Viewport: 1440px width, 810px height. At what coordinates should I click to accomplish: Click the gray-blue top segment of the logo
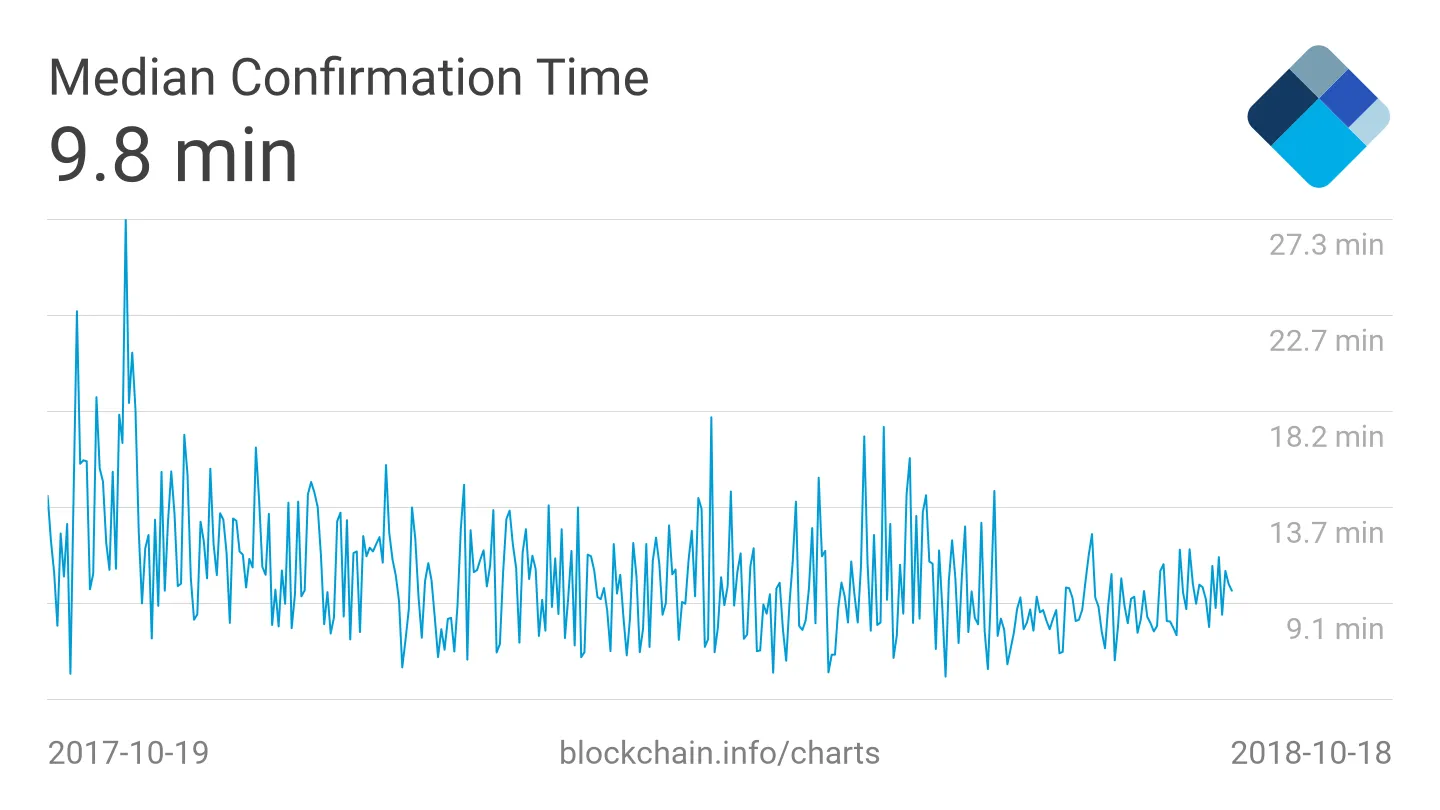[1319, 72]
